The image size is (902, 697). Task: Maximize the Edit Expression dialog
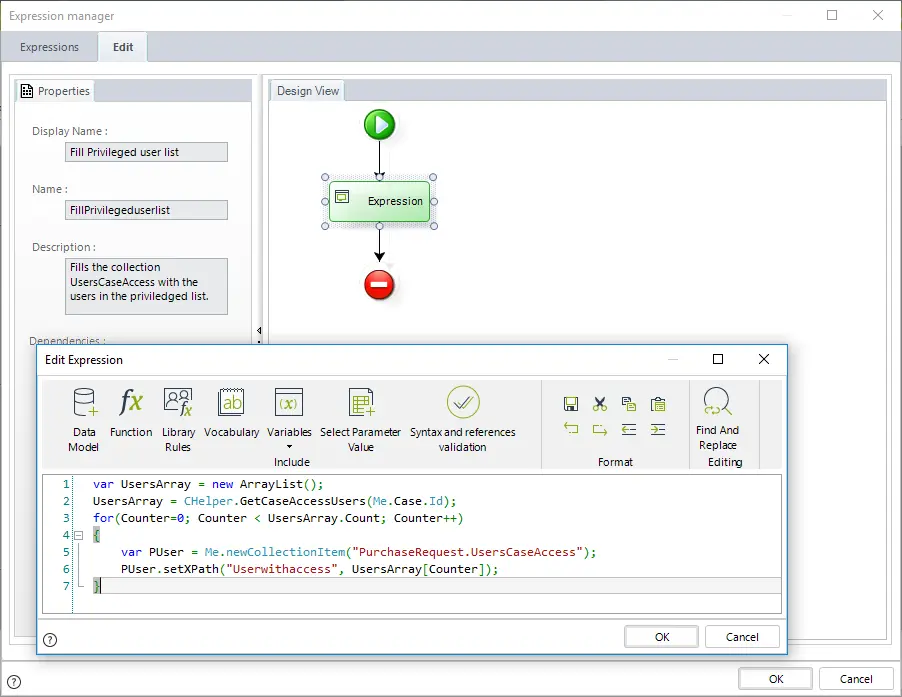point(718,359)
